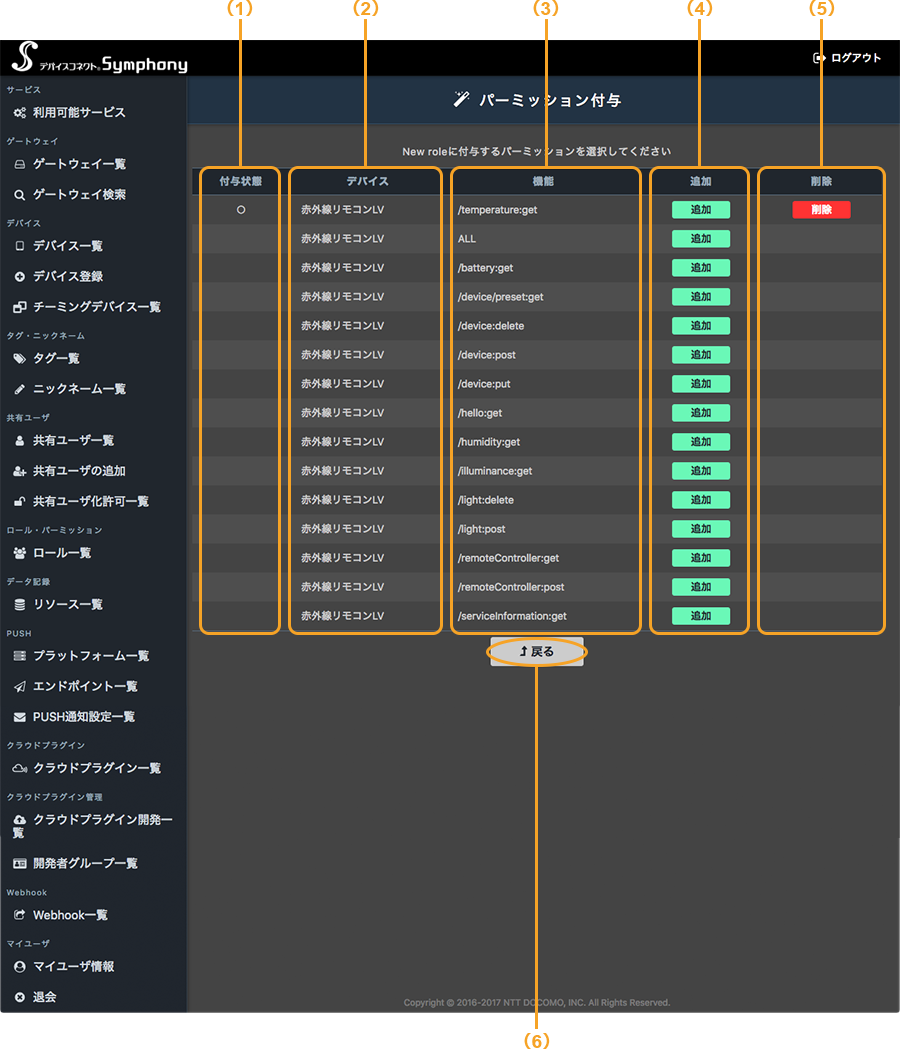Click the ニックネーム一覧 pencil icon
Image resolution: width=900 pixels, height=1049 pixels.
[20, 389]
